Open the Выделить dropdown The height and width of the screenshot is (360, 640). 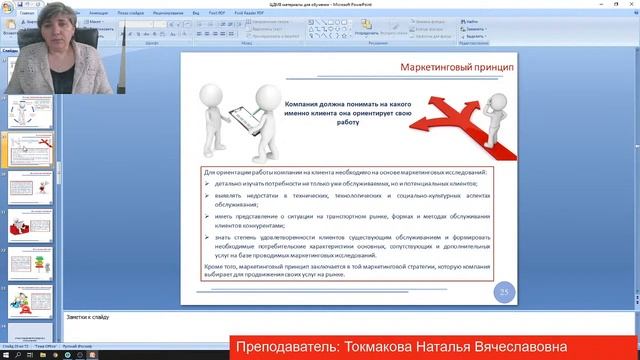(x=473, y=36)
